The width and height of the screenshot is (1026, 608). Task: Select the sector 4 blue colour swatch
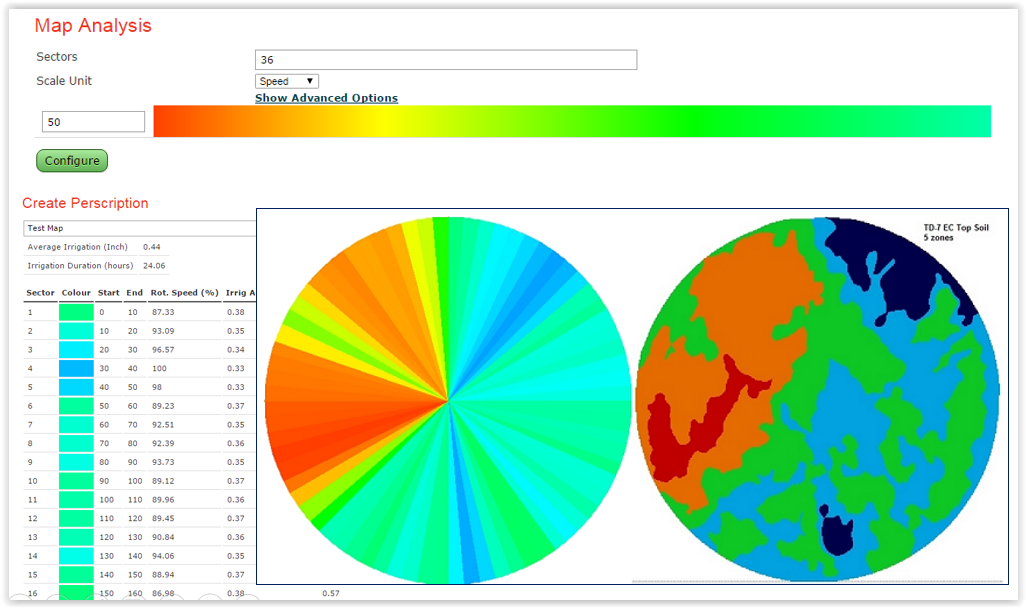[x=77, y=368]
